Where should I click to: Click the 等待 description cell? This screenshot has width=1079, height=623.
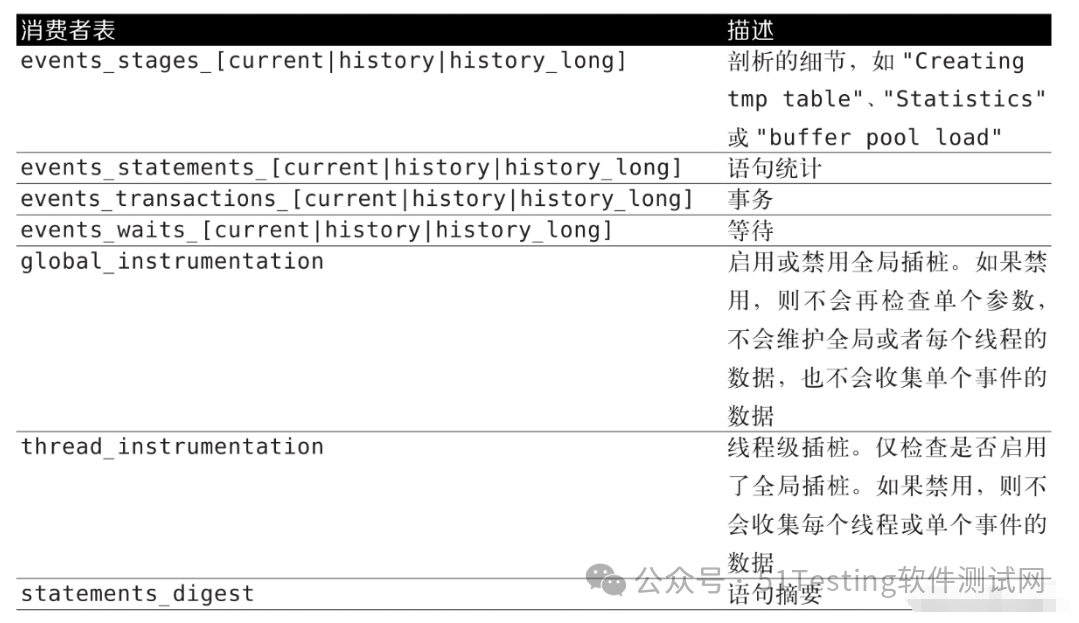[x=750, y=230]
